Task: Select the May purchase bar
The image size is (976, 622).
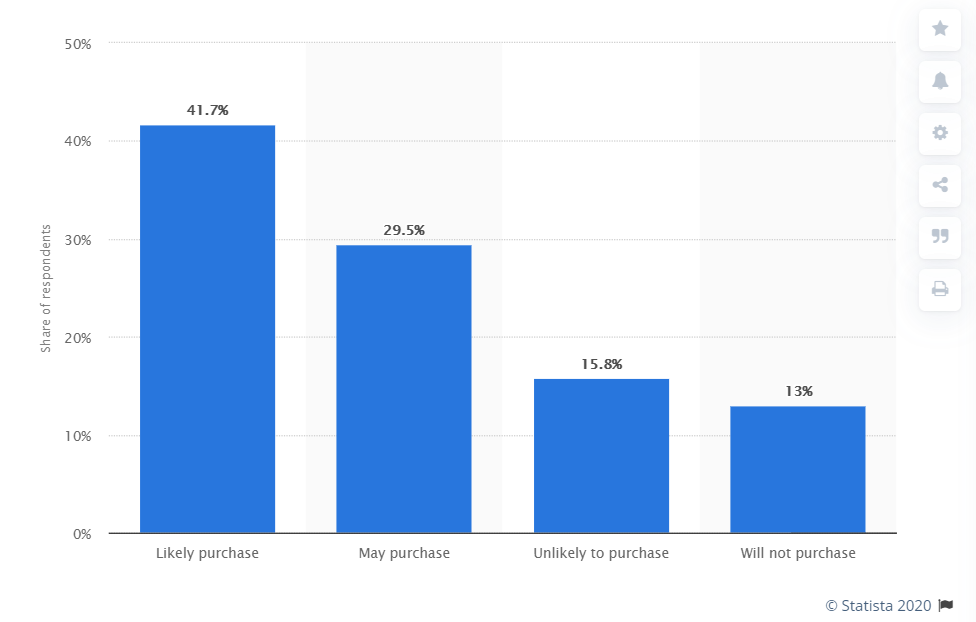Action: click(404, 389)
